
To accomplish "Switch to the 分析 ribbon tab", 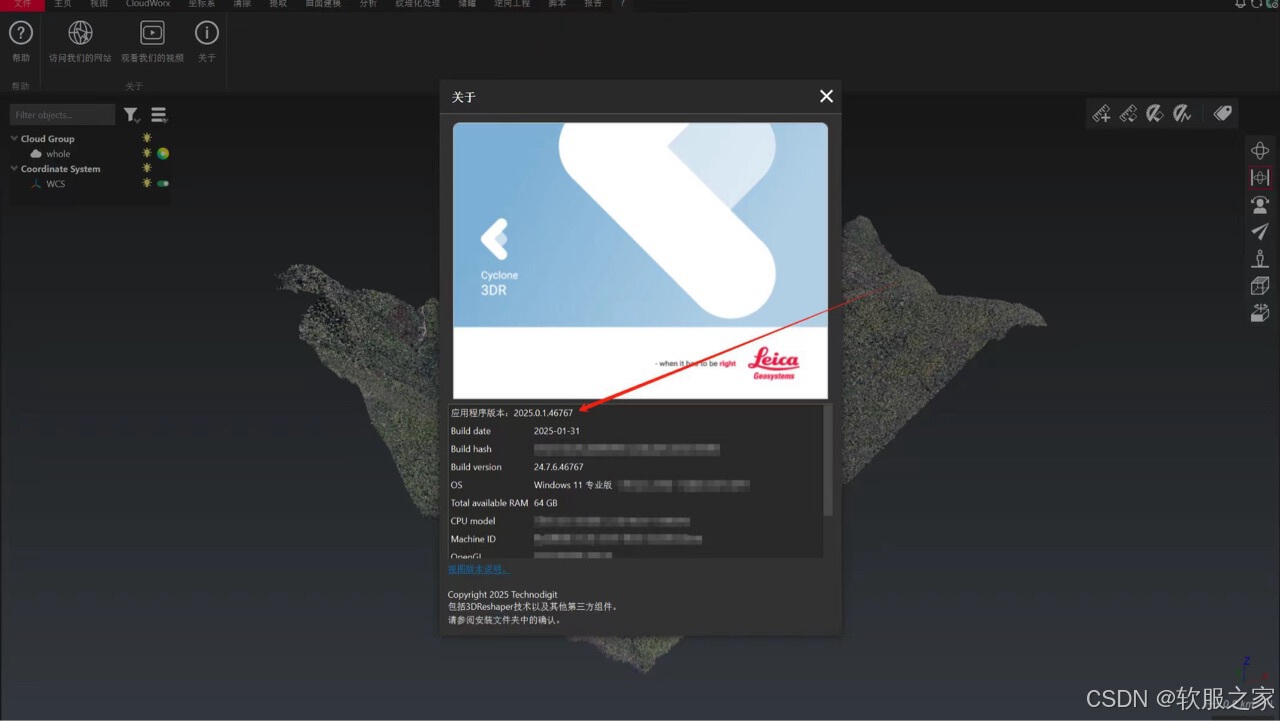I will click(x=368, y=4).
